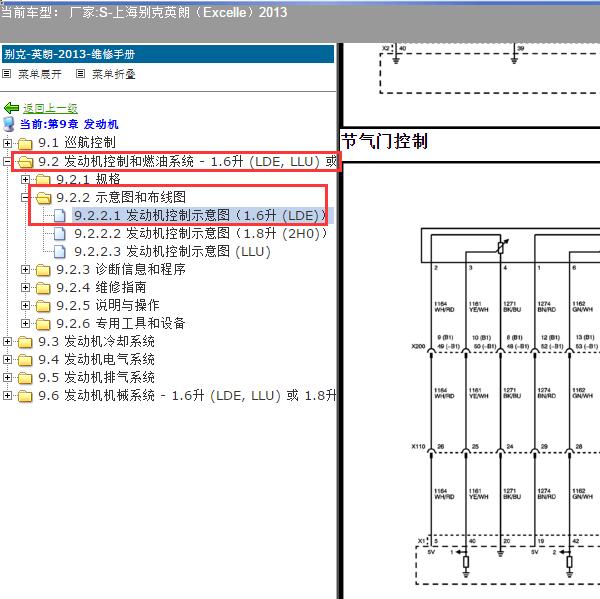The height and width of the screenshot is (599, 600).
Task: Click document icon of 9.2.2.1 LDE schematic
Action: click(60, 215)
